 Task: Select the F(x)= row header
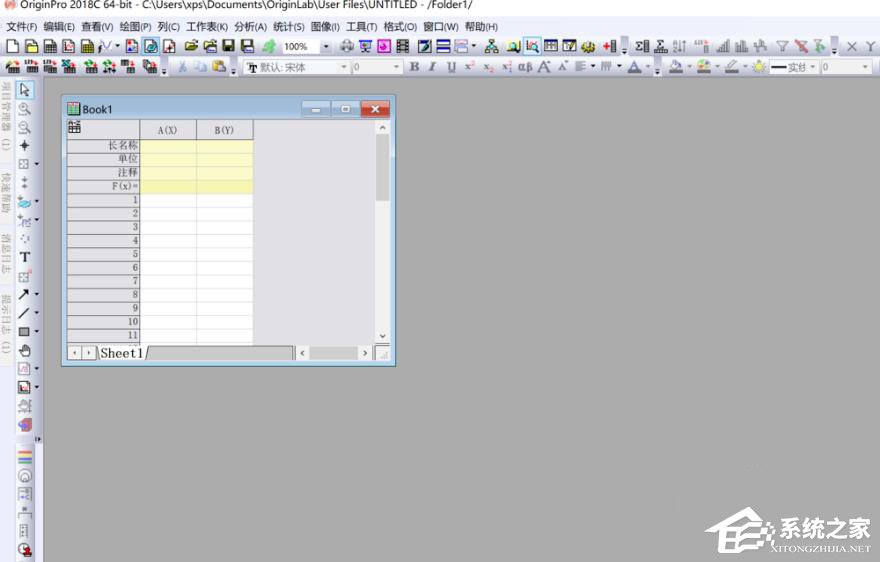click(x=103, y=186)
